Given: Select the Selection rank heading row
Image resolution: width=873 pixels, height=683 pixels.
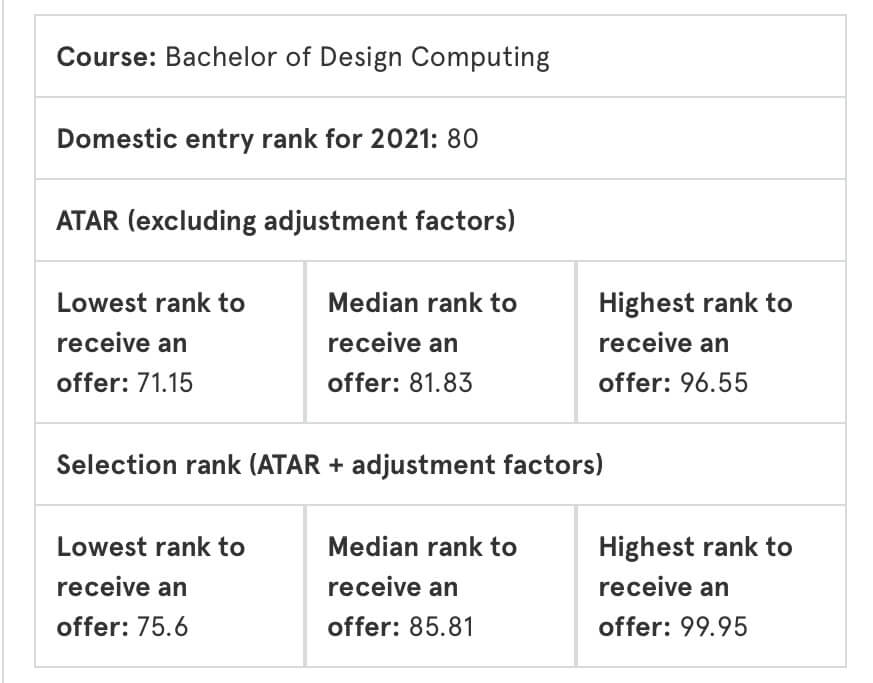Looking at the screenshot, I should [x=440, y=464].
